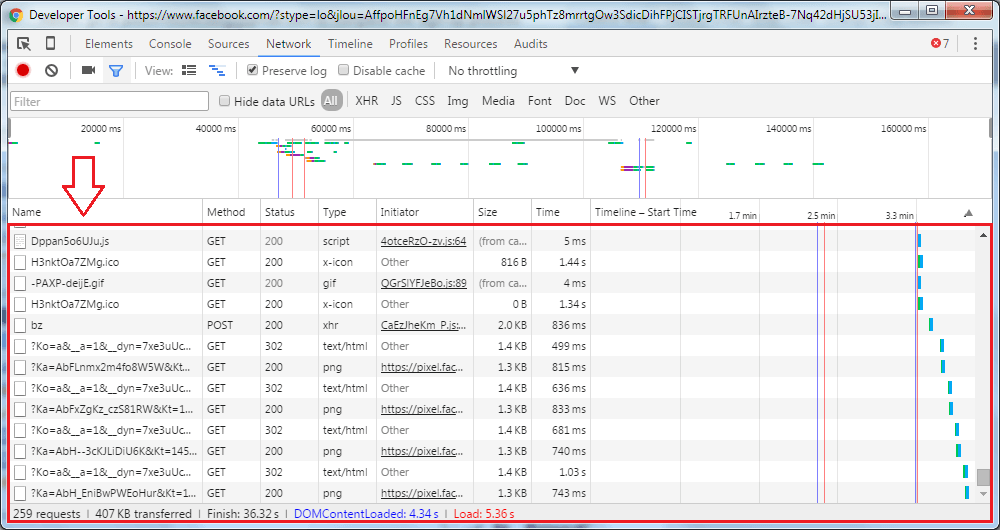The width and height of the screenshot is (1000, 530).
Task: Filter requests by XHR type
Action: tap(366, 101)
